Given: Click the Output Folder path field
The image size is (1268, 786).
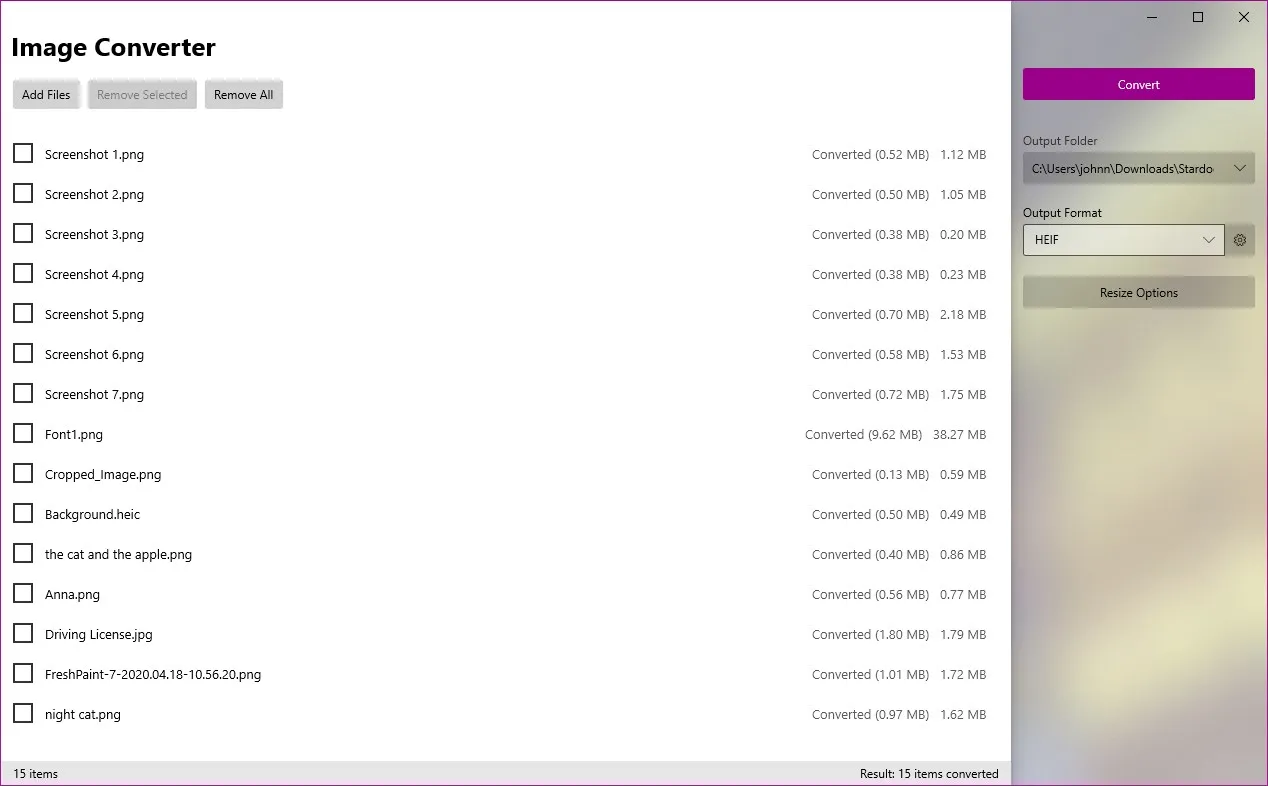Looking at the screenshot, I should [1120, 168].
